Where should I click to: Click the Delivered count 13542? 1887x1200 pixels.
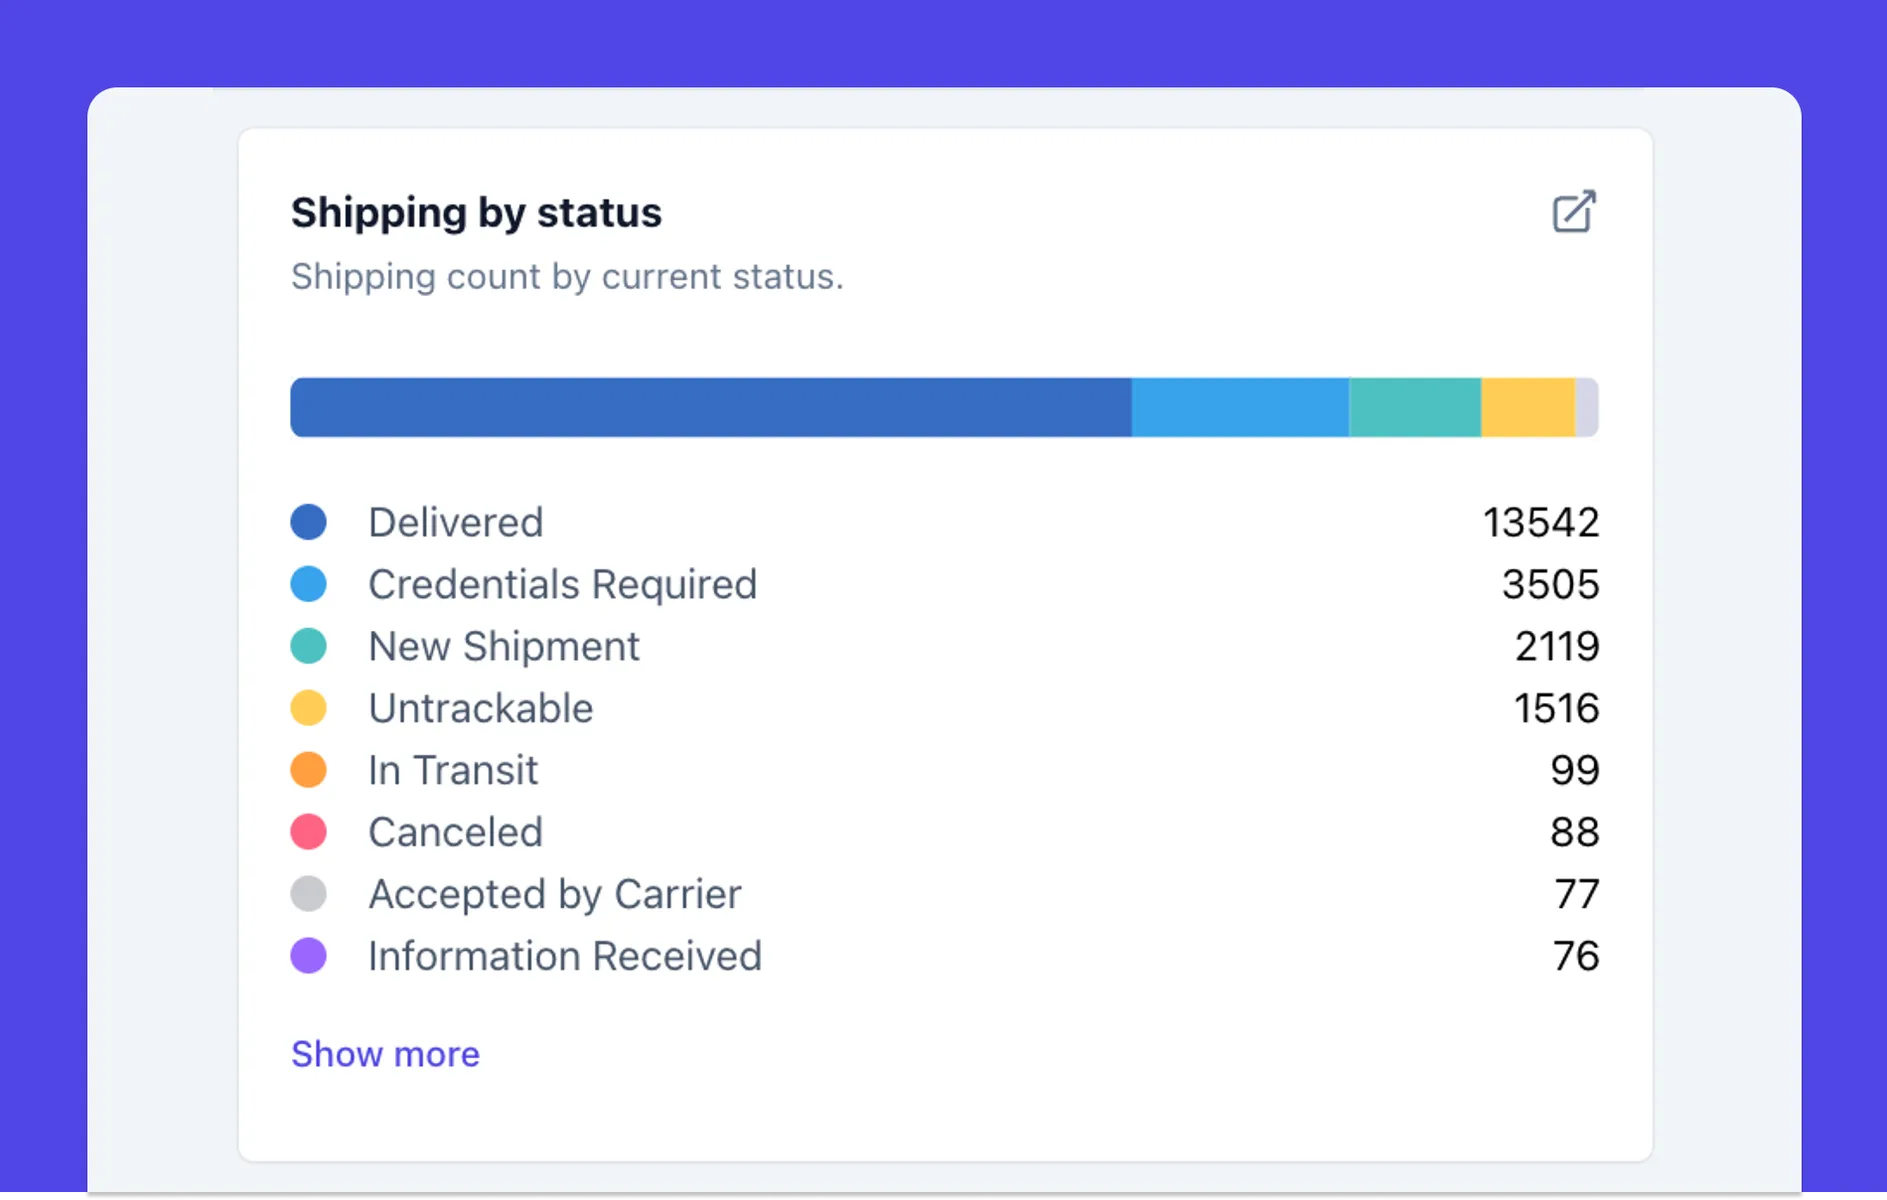click(x=1540, y=522)
